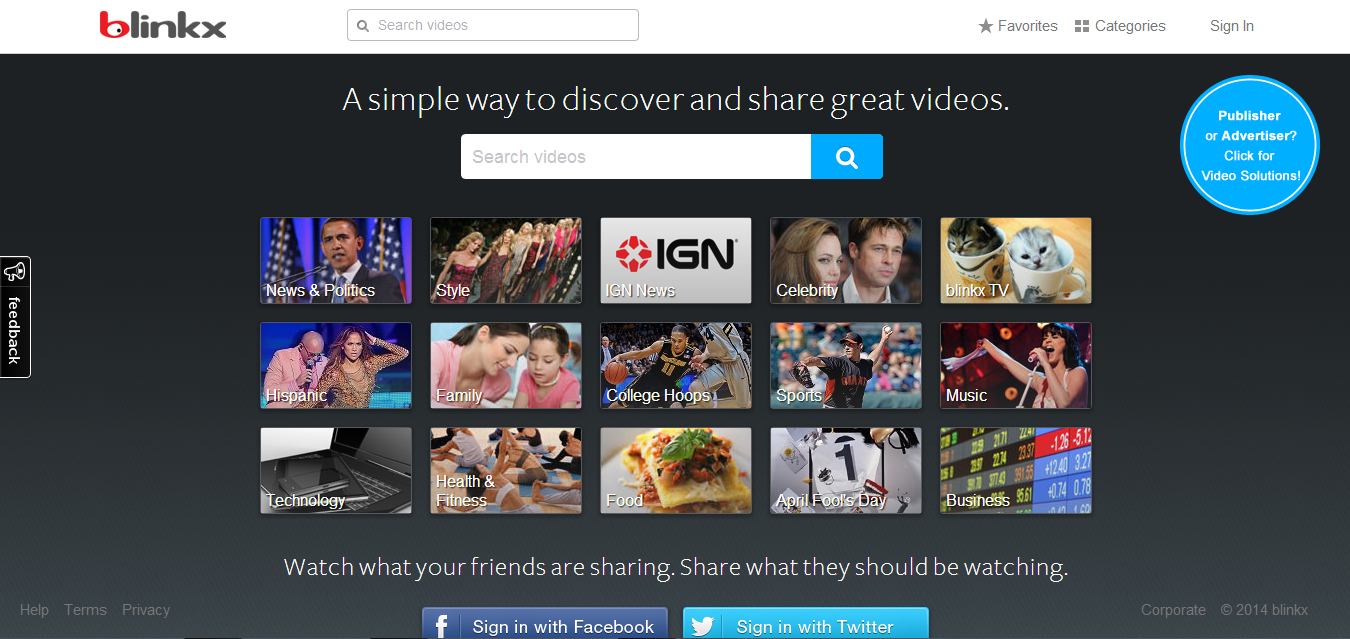Screen dimensions: 1350x639
Task: Focus the top header search field
Action: coord(493,25)
